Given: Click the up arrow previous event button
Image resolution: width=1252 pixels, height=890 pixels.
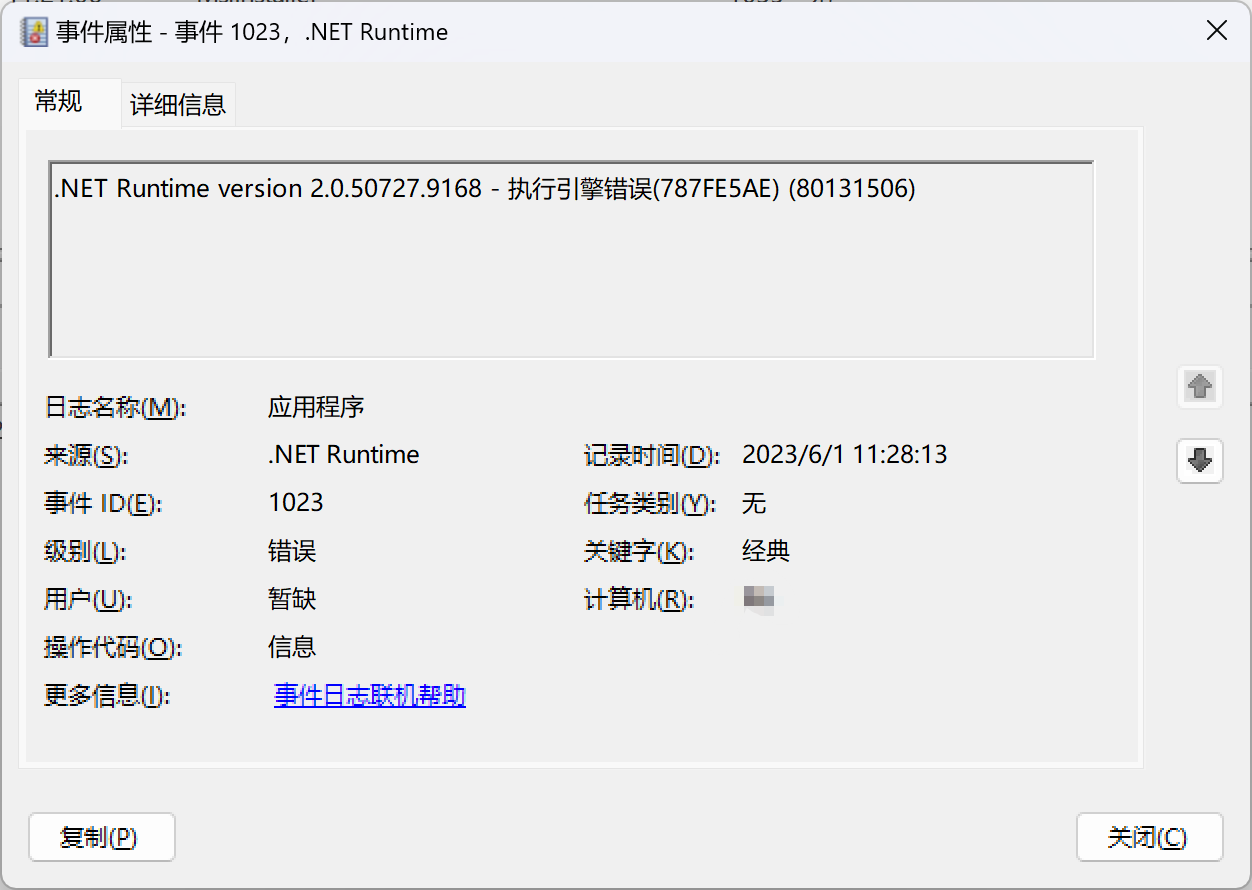Looking at the screenshot, I should pyautogui.click(x=1200, y=386).
